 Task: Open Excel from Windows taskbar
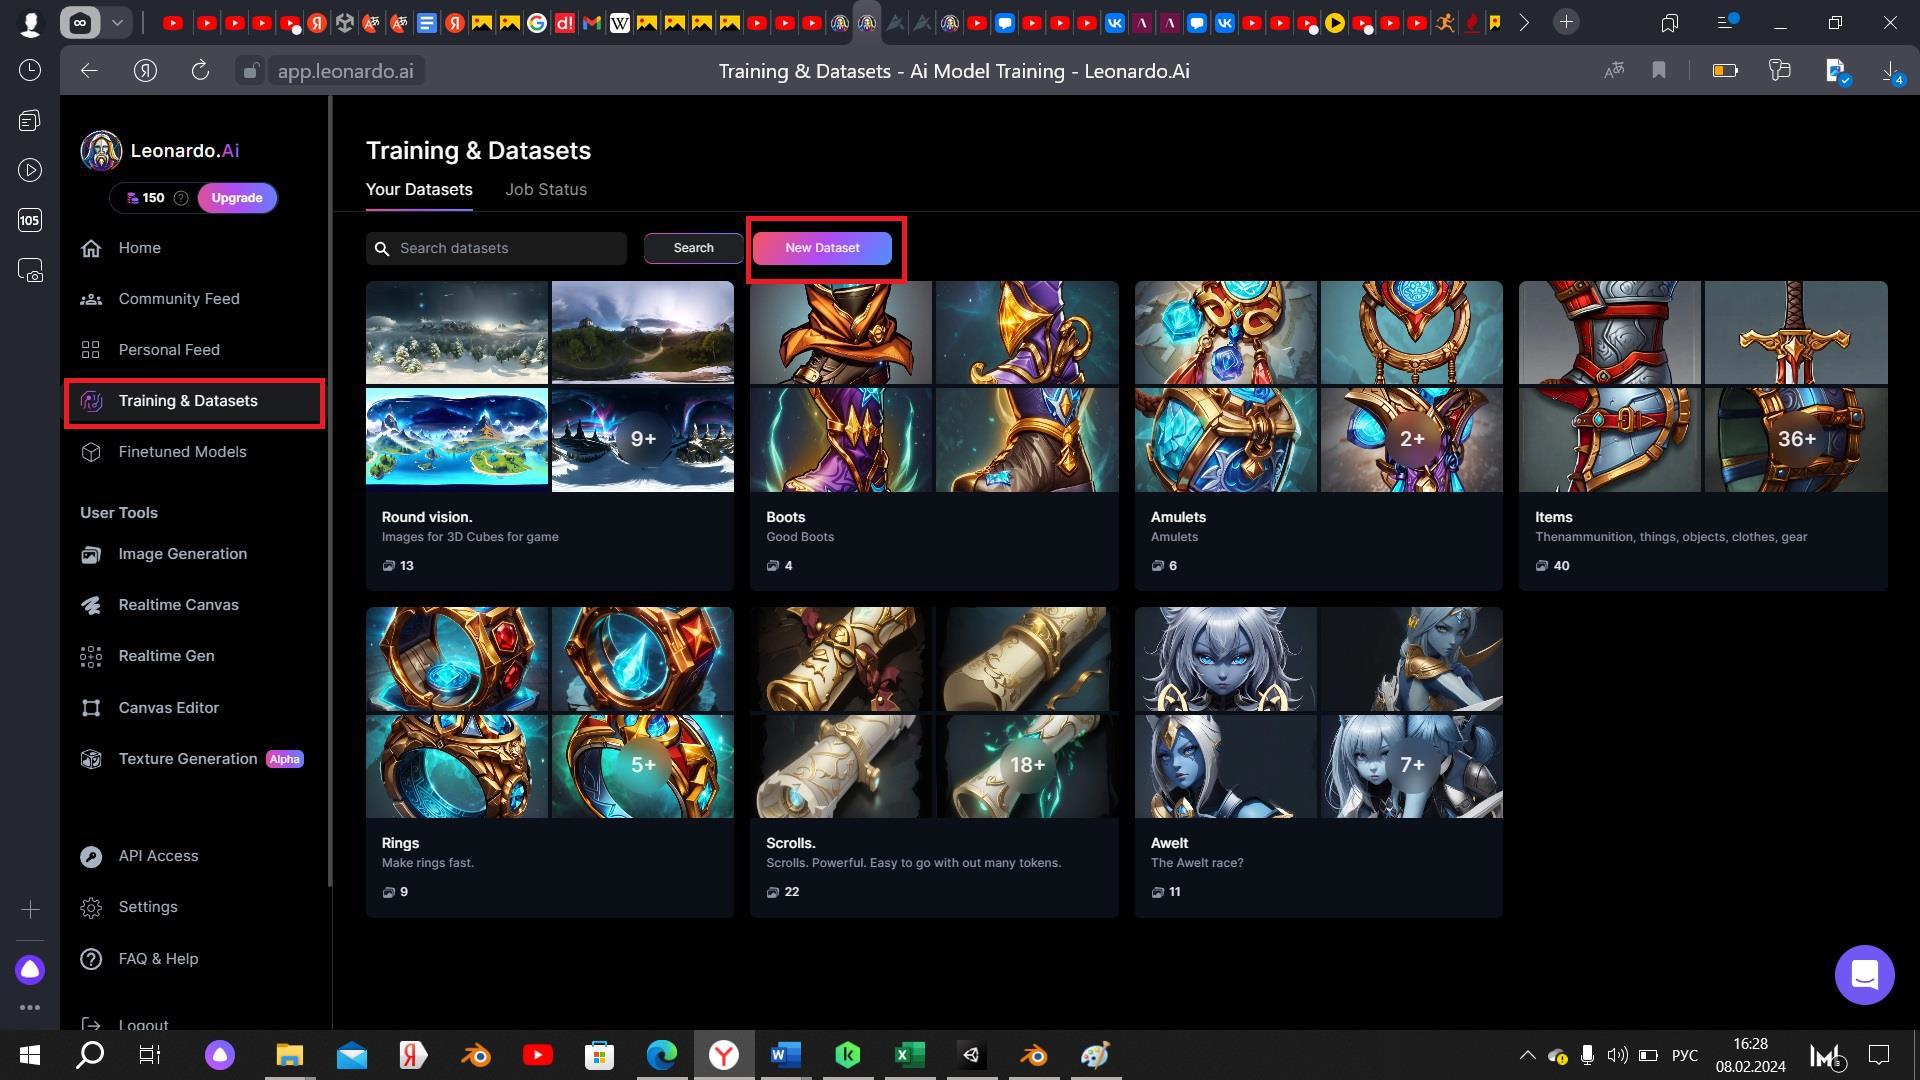click(909, 1055)
